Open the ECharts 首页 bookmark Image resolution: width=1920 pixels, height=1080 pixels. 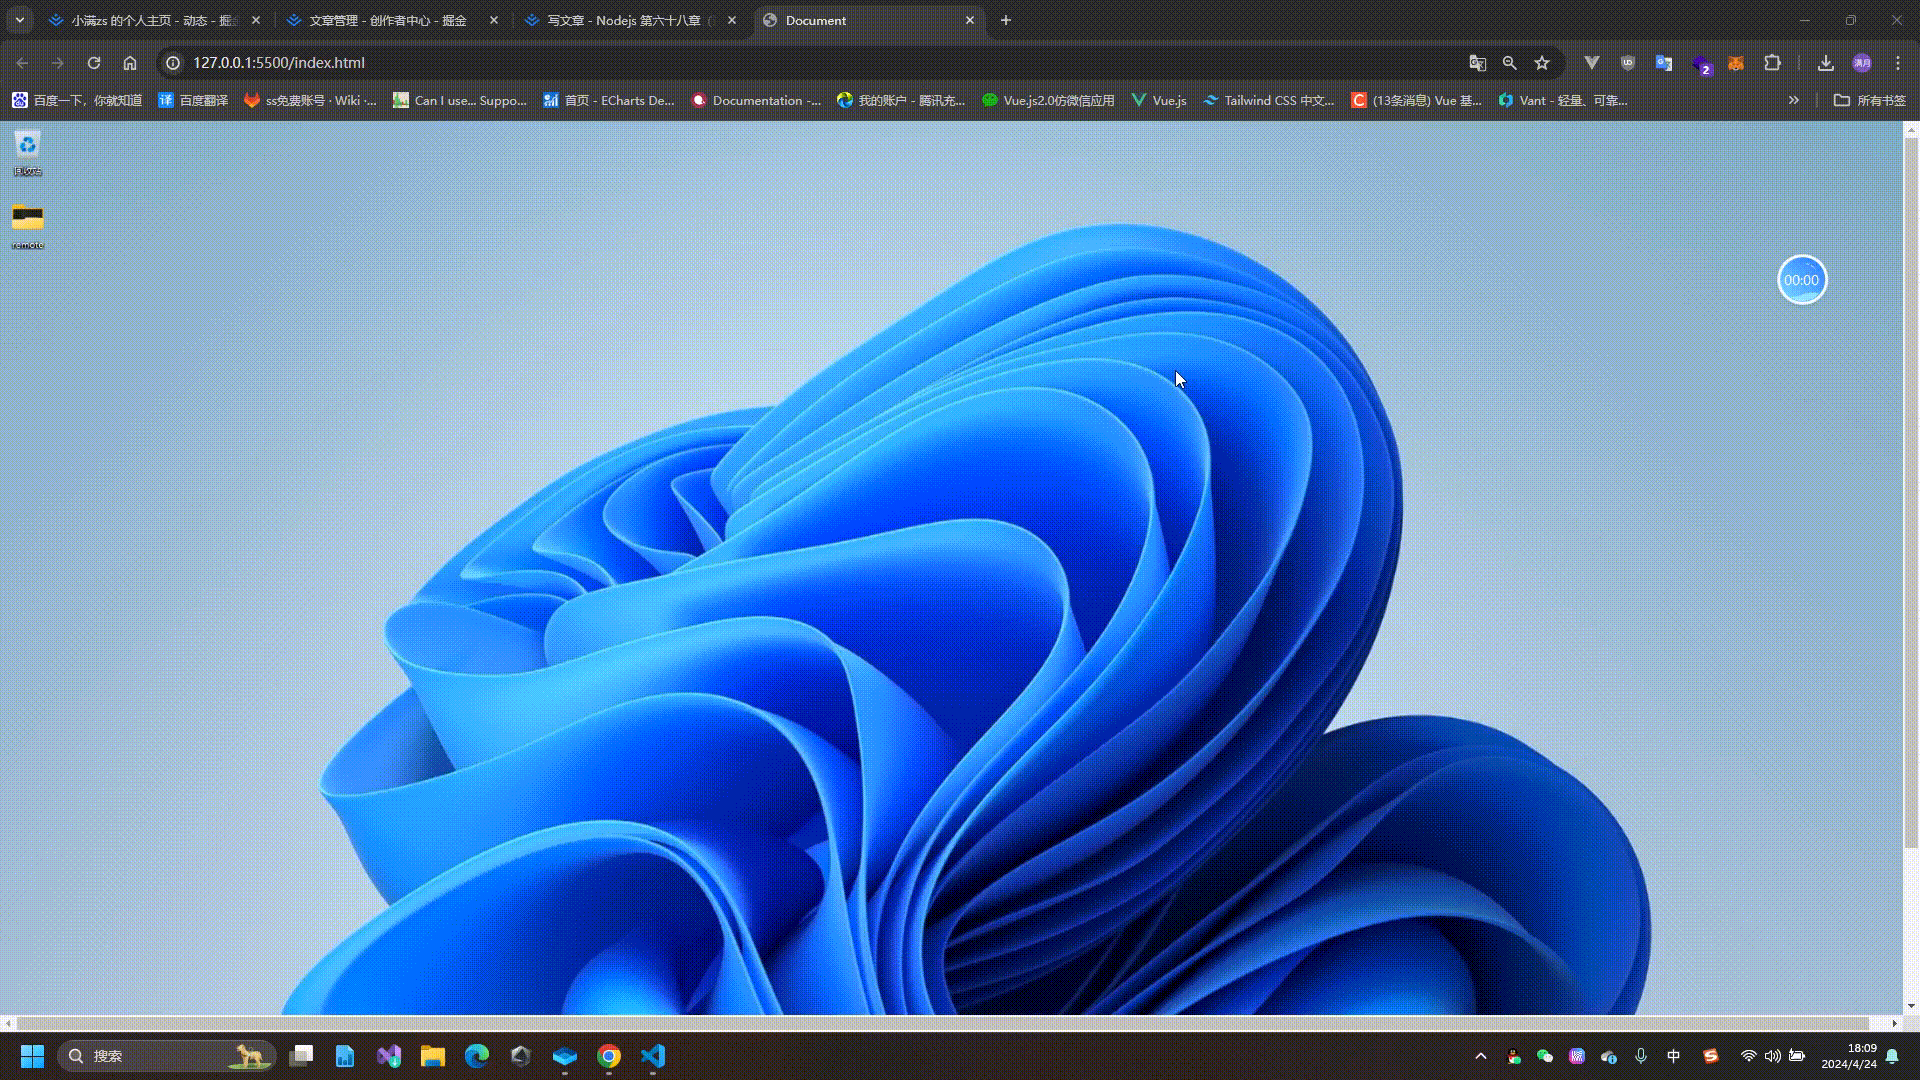pos(609,100)
